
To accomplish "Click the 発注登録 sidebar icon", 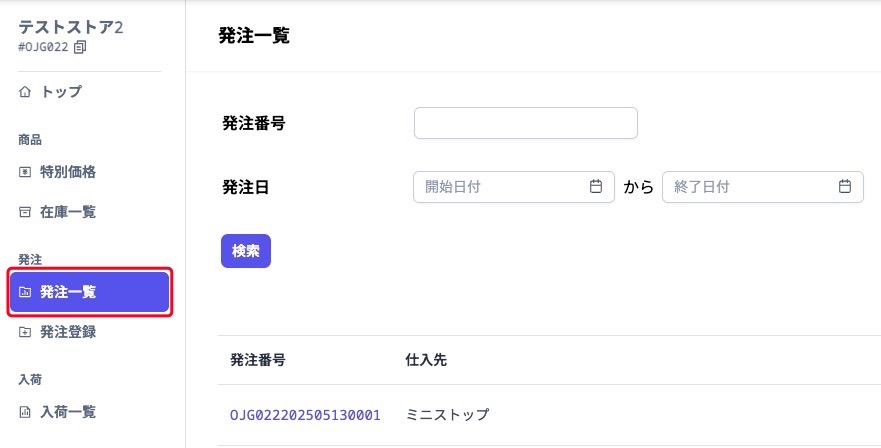I will (x=25, y=332).
